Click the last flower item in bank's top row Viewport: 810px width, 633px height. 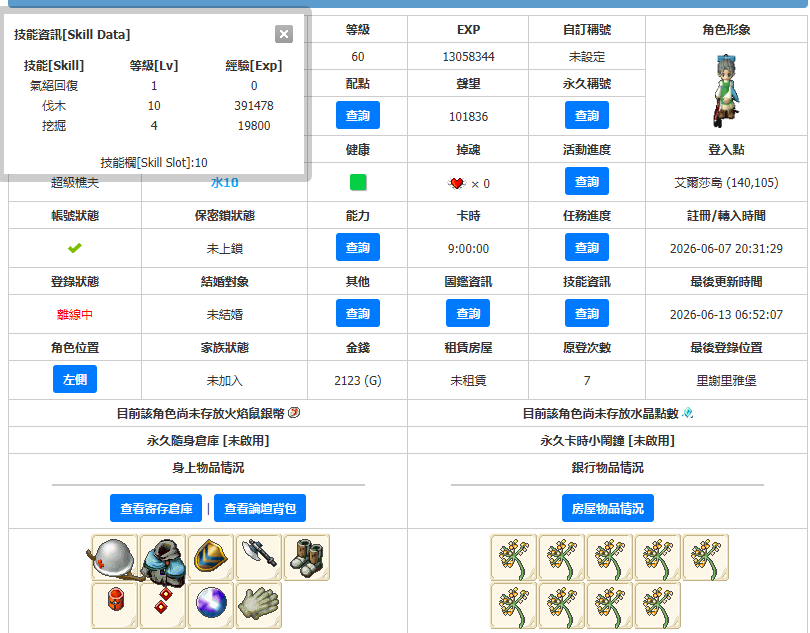coord(706,558)
